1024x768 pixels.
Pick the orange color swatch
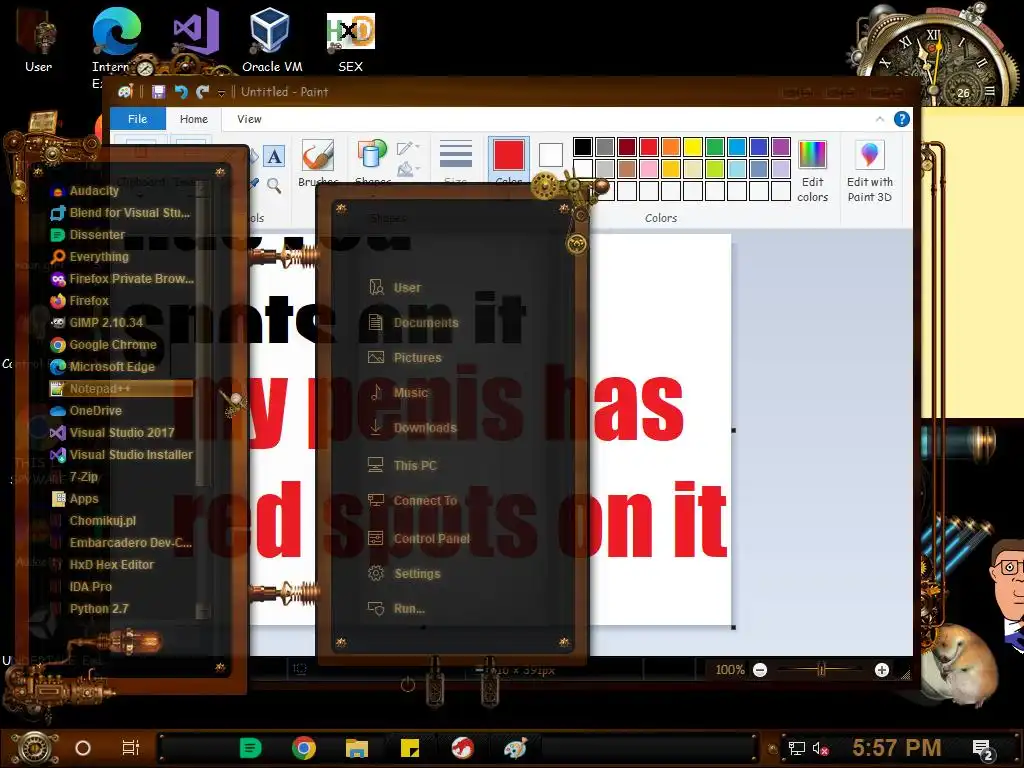(x=671, y=147)
